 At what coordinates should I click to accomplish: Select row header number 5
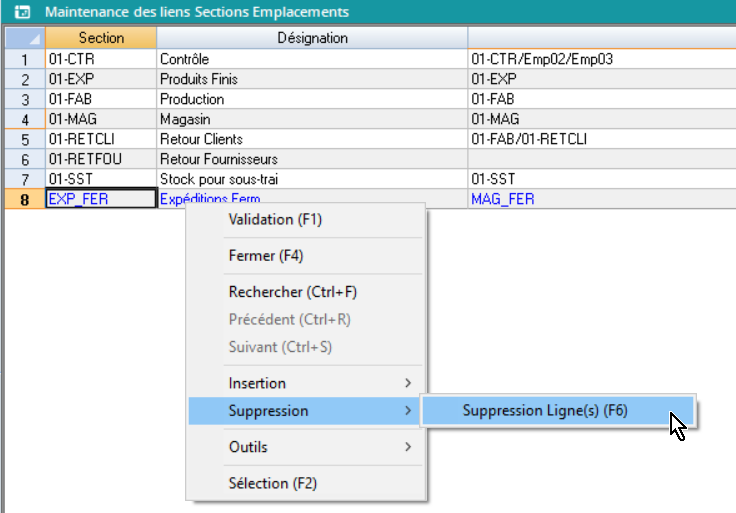click(x=23, y=139)
